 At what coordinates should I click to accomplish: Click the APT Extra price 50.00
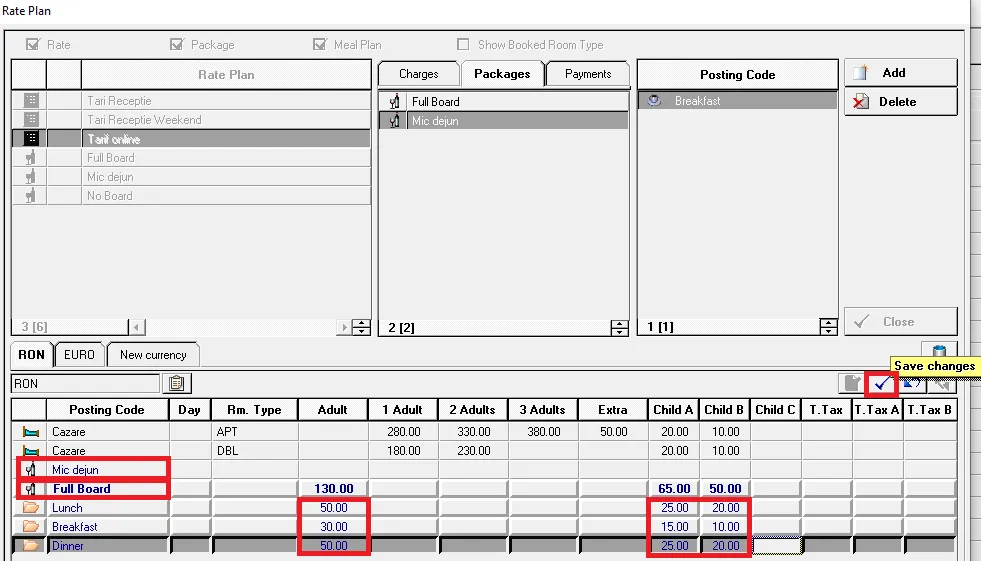[613, 432]
